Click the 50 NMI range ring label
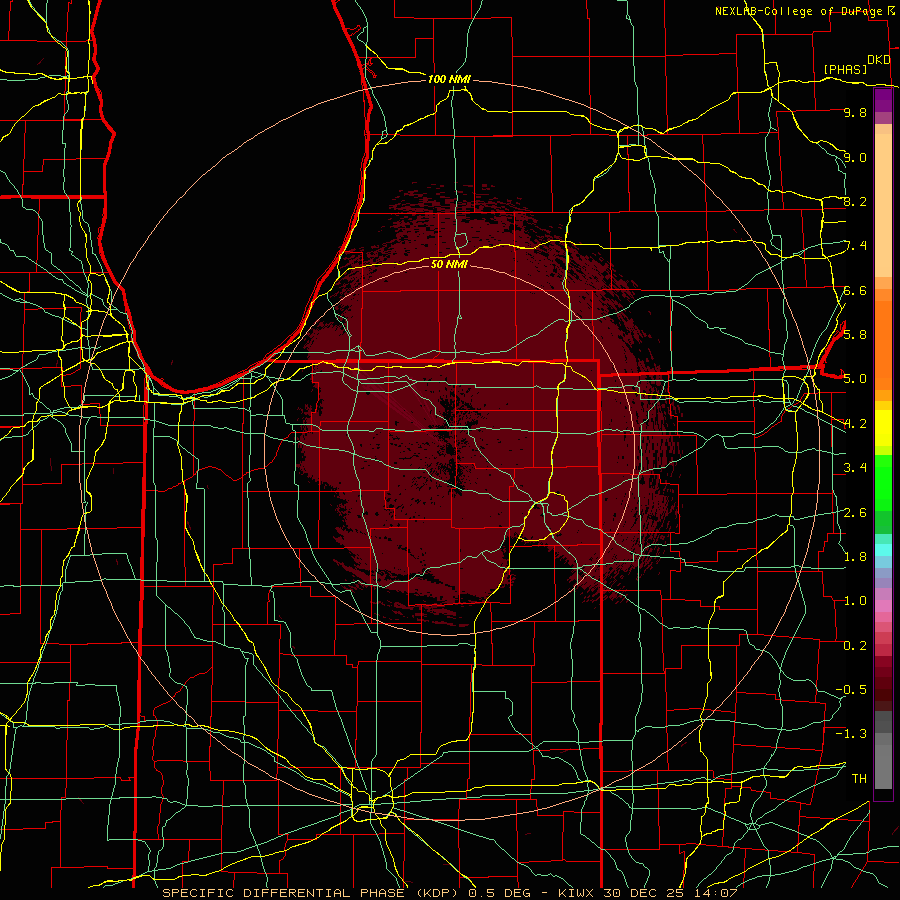 tap(449, 264)
